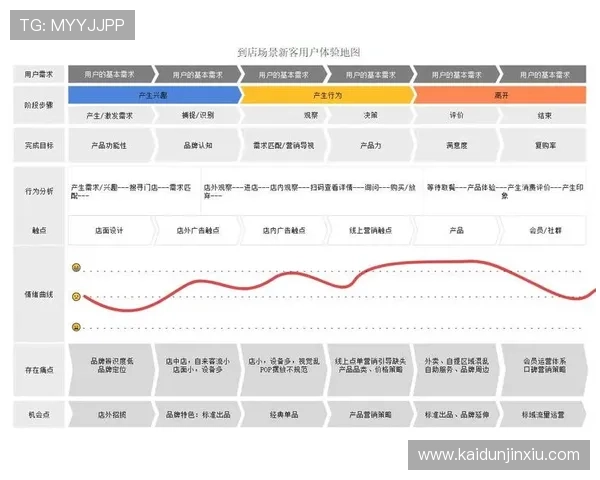Click the 结束 step cell
Viewport: 600px width, 480px height.
click(x=543, y=115)
